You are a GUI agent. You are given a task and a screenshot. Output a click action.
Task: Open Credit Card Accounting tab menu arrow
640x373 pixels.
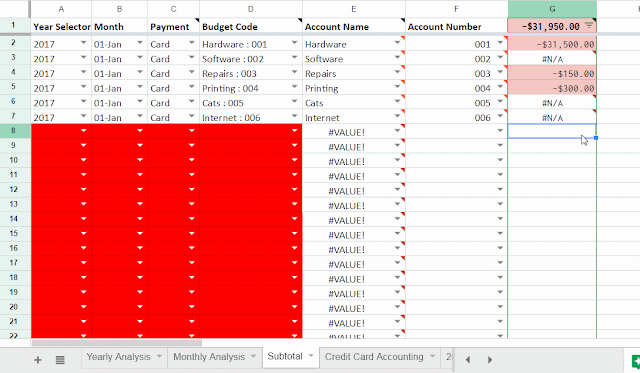(x=432, y=356)
